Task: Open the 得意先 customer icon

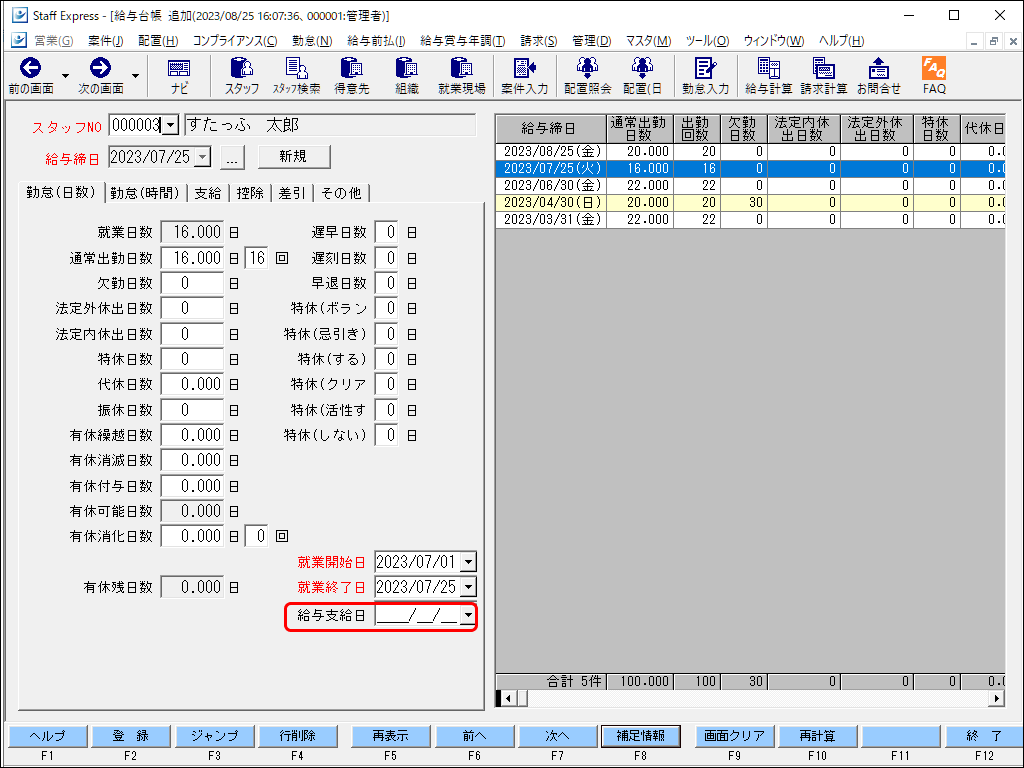Action: 351,76
